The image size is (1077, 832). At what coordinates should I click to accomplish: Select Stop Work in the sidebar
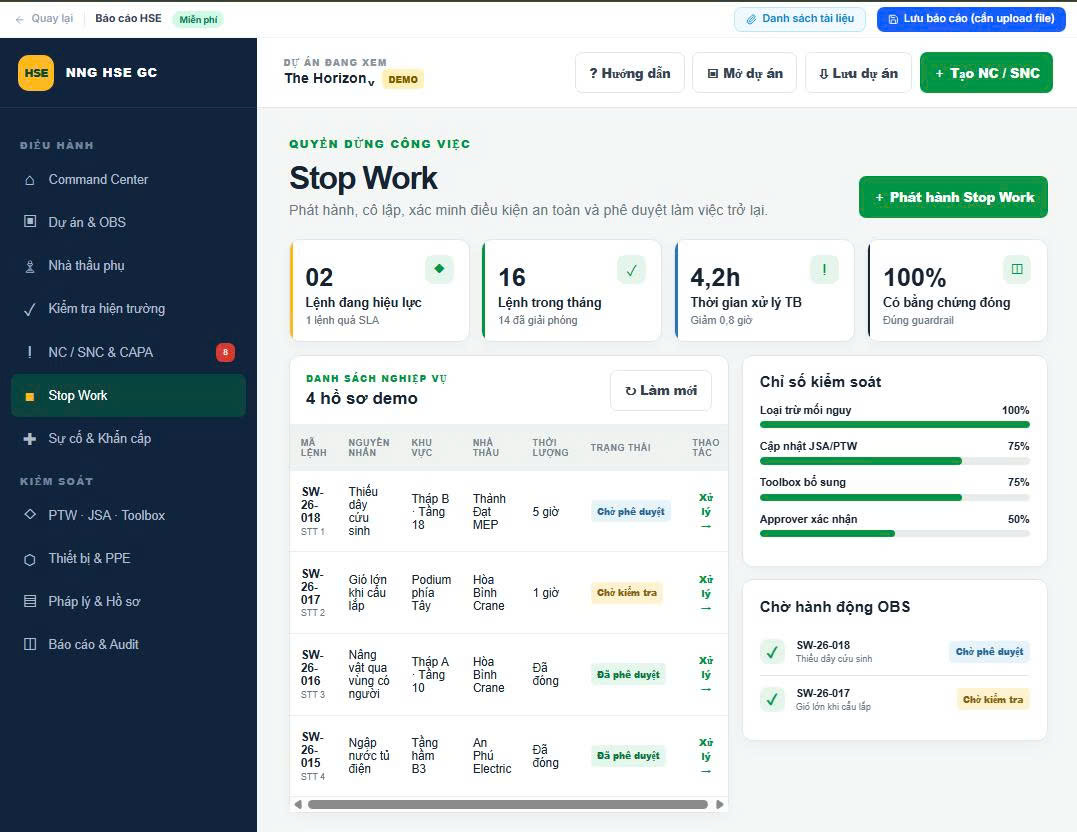128,395
